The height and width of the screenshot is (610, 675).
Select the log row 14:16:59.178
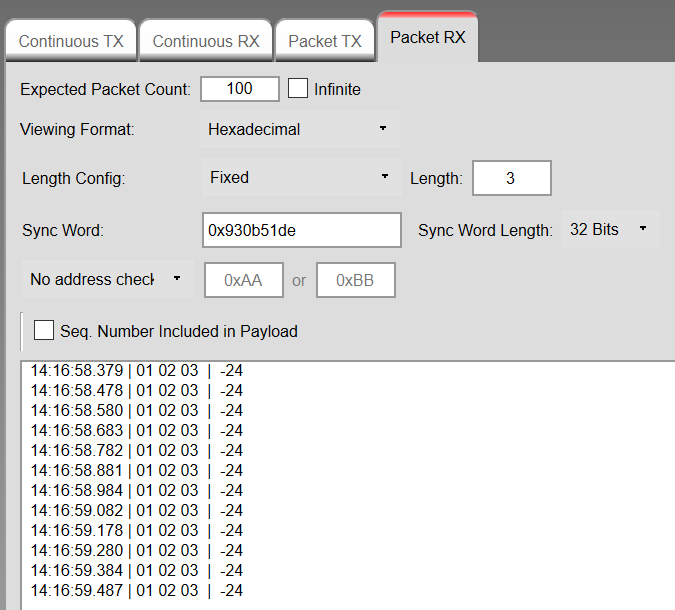point(137,530)
